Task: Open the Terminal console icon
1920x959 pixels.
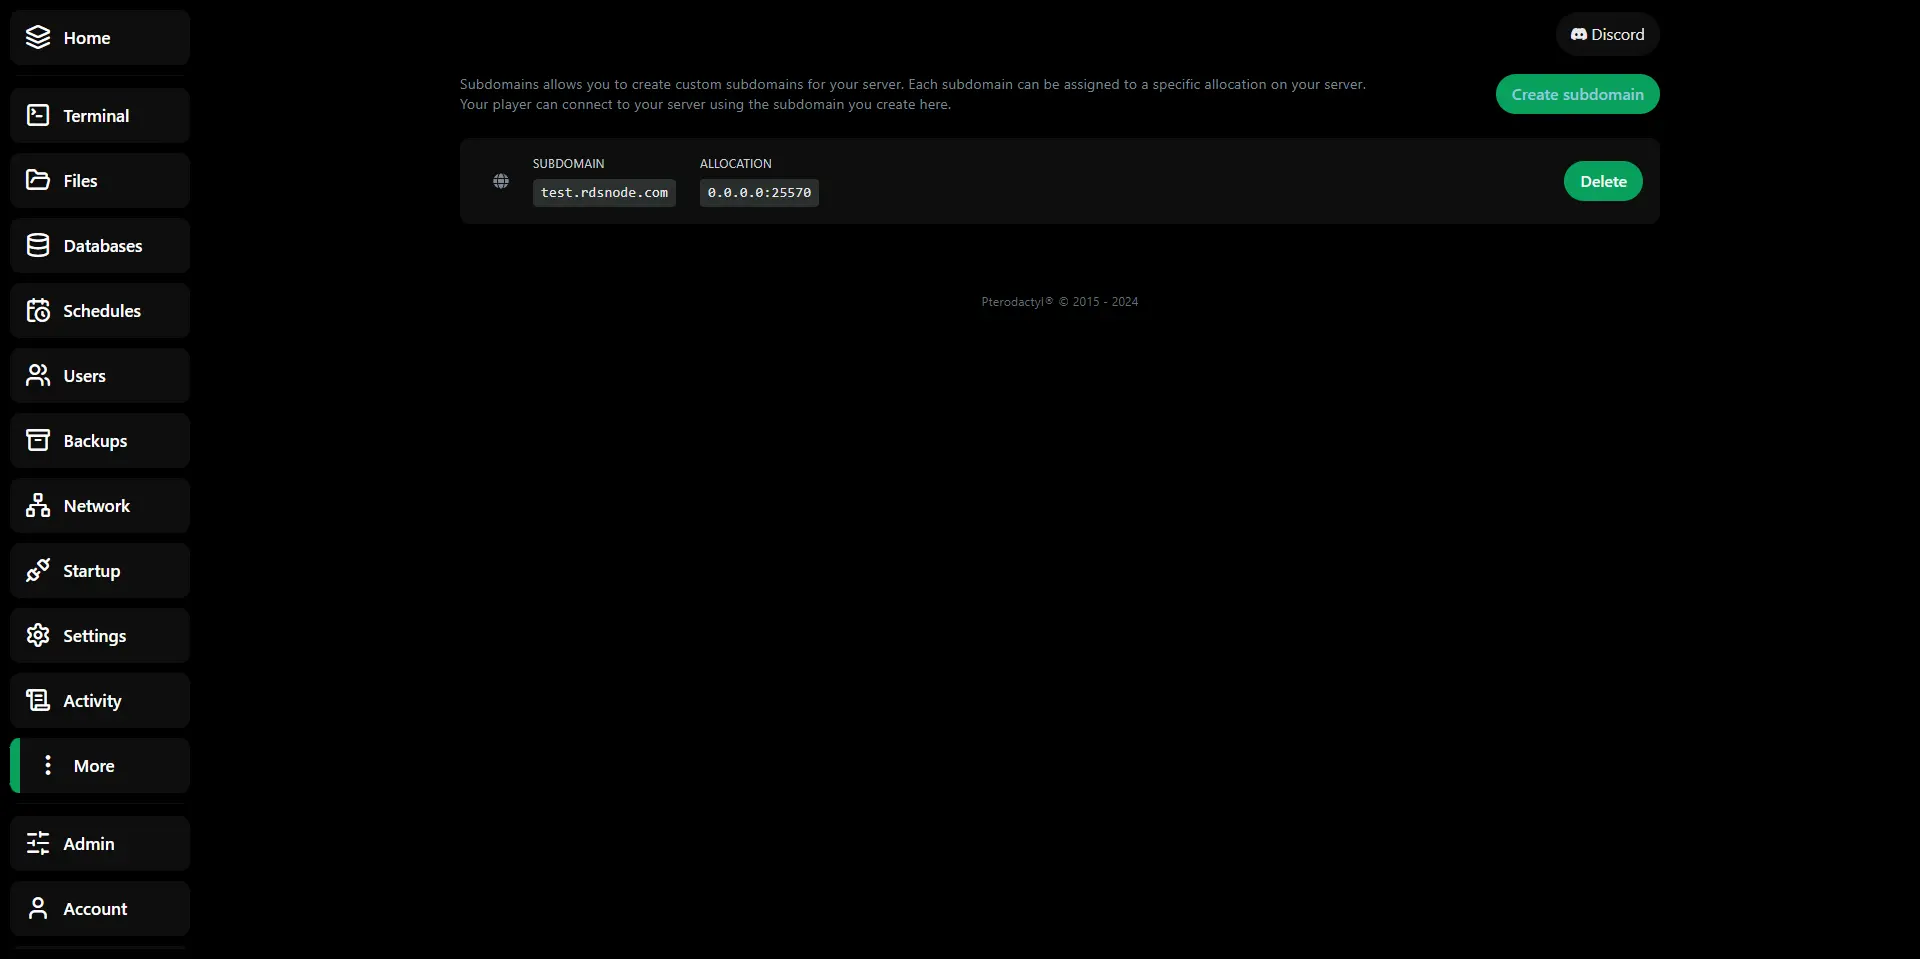Action: [x=37, y=115]
